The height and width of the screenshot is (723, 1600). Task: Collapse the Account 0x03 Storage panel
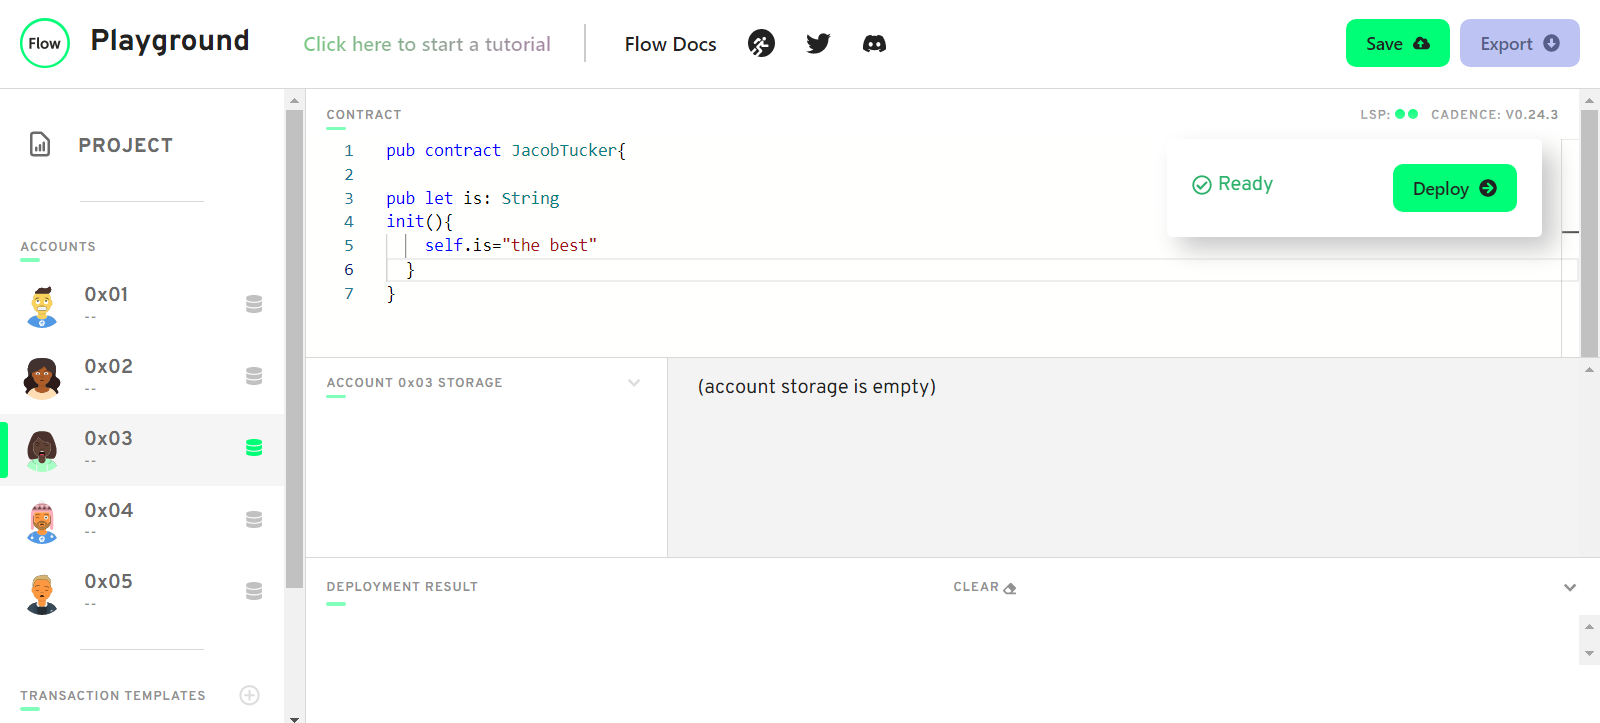[634, 383]
